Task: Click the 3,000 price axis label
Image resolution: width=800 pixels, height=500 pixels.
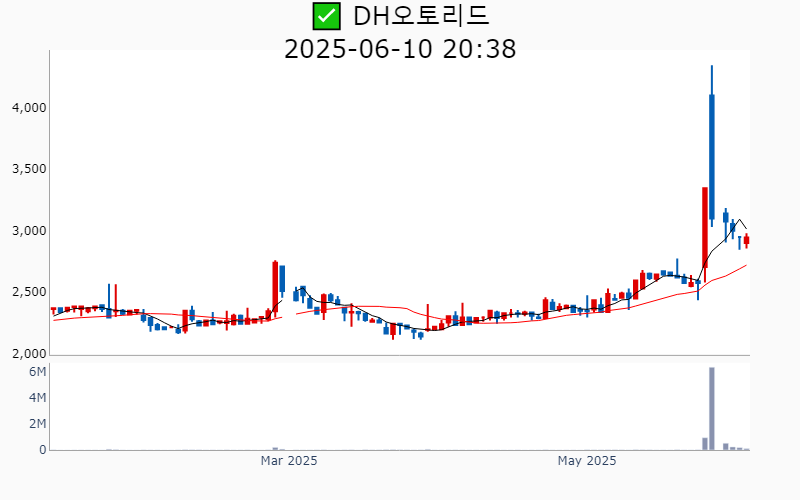Action: coord(29,231)
